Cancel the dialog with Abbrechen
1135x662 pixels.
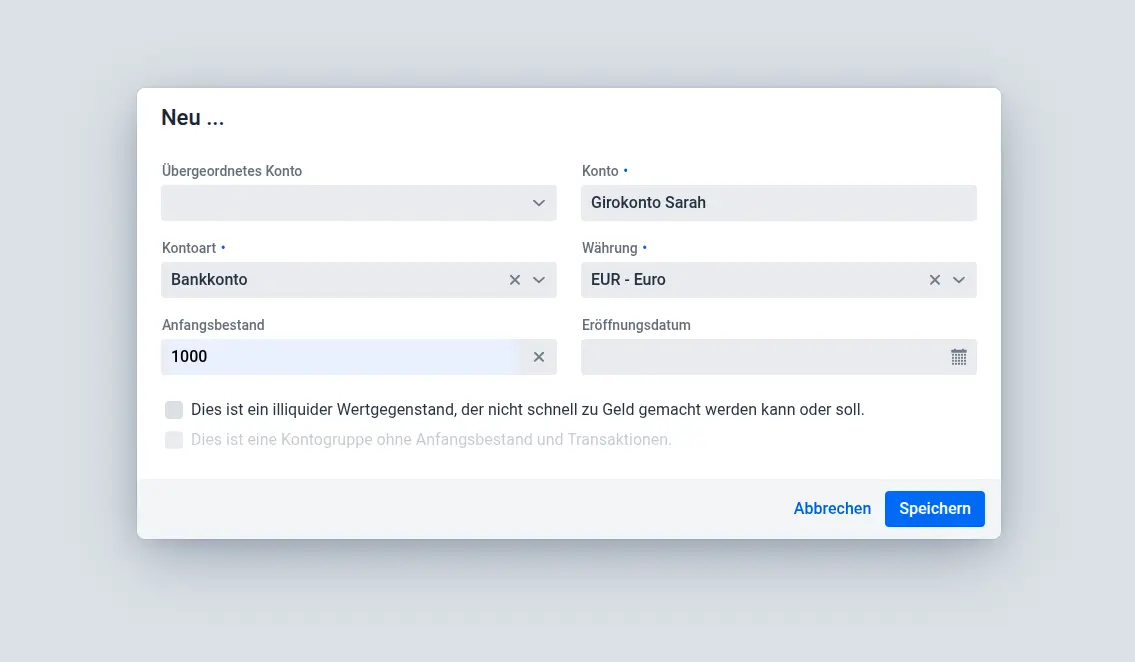[832, 509]
